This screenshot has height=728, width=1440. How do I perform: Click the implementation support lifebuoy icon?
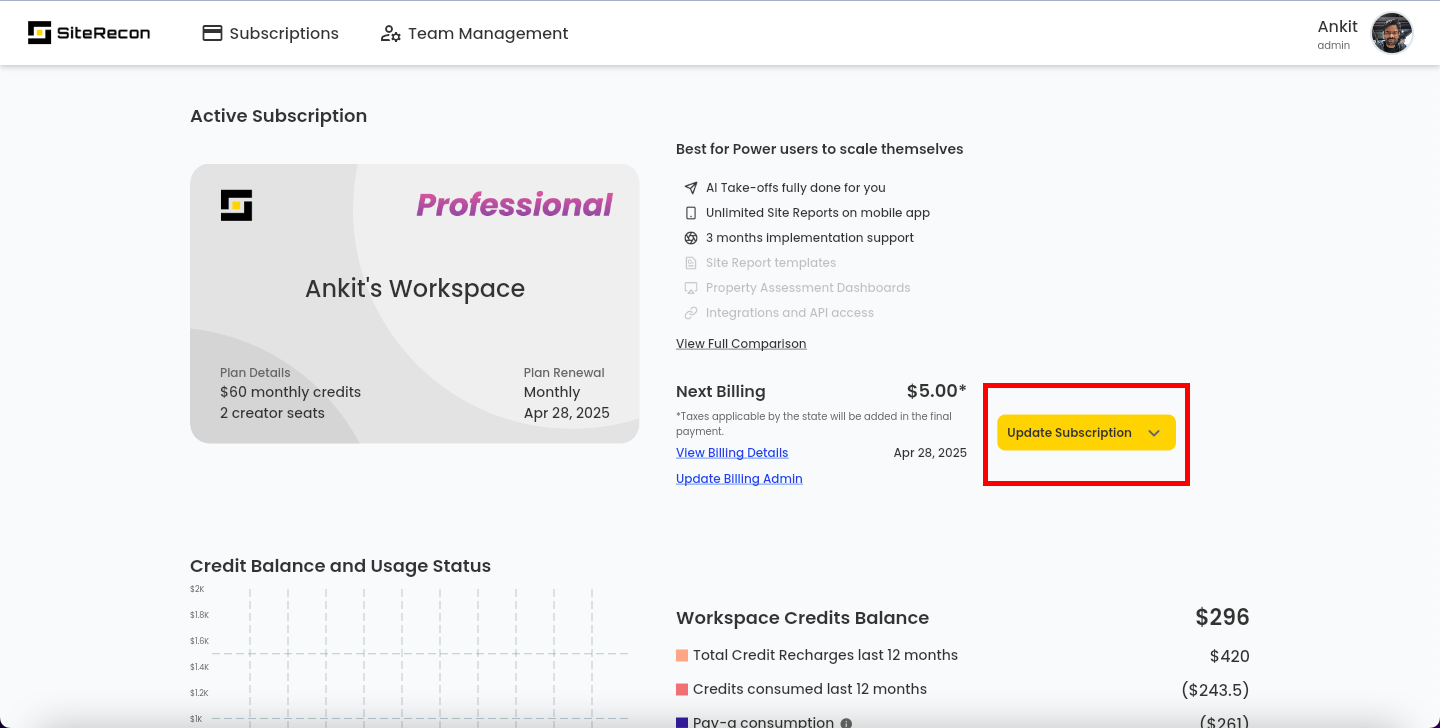pos(690,238)
